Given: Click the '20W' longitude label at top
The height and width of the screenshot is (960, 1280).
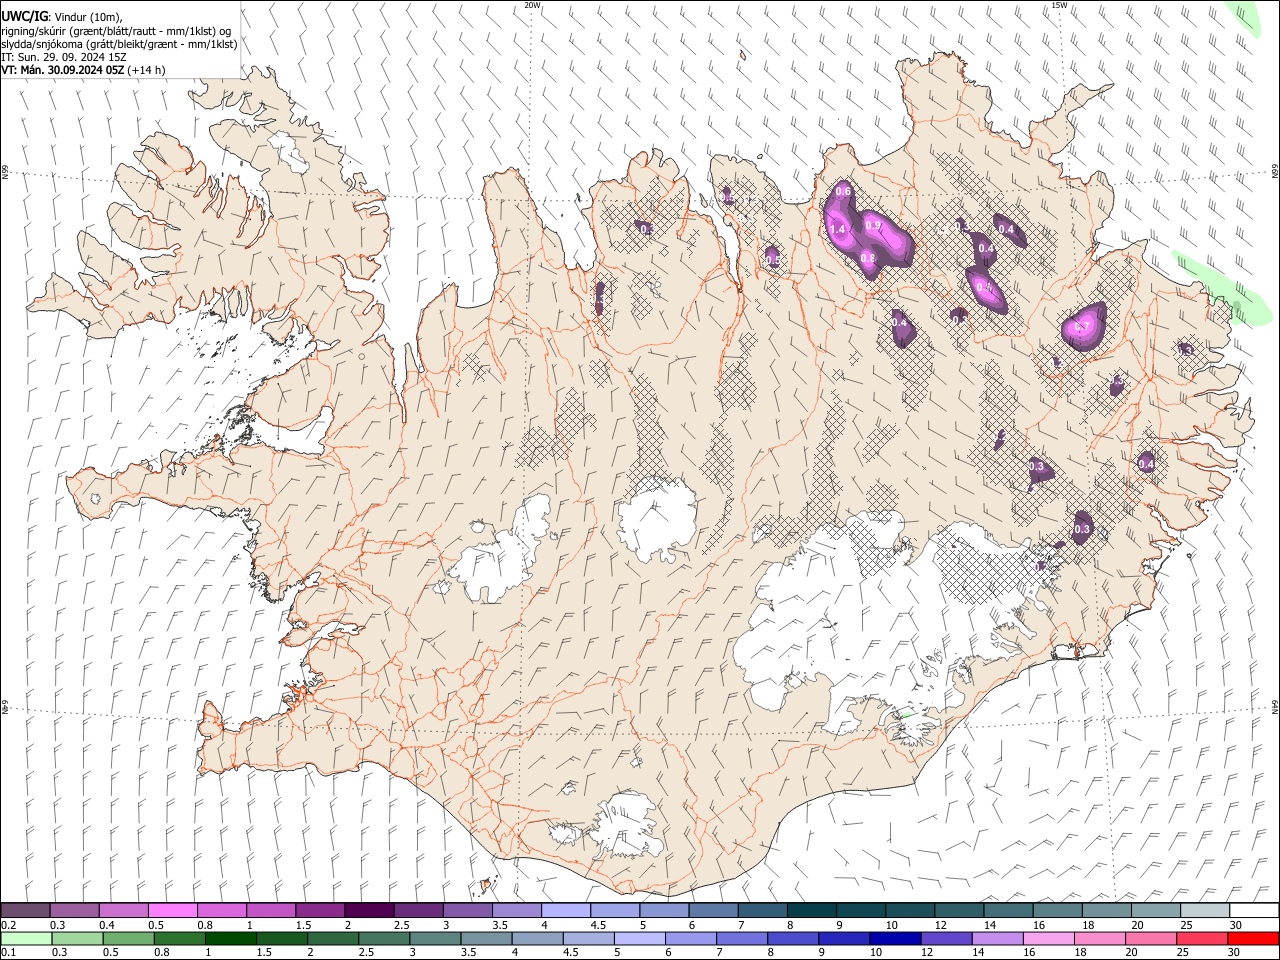Looking at the screenshot, I should coord(532,5).
